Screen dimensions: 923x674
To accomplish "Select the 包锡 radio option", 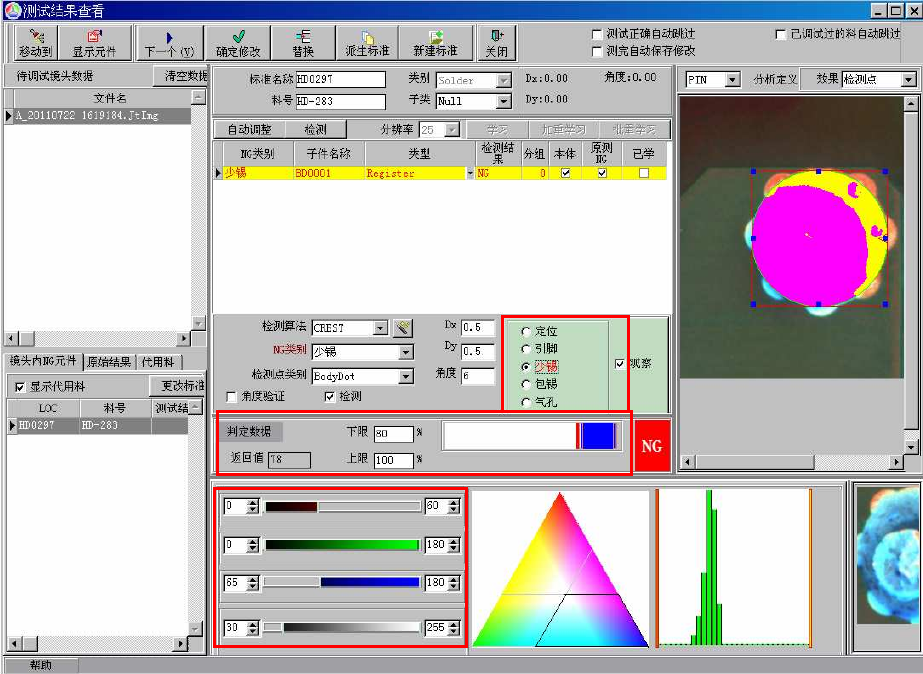I will pyautogui.click(x=526, y=384).
